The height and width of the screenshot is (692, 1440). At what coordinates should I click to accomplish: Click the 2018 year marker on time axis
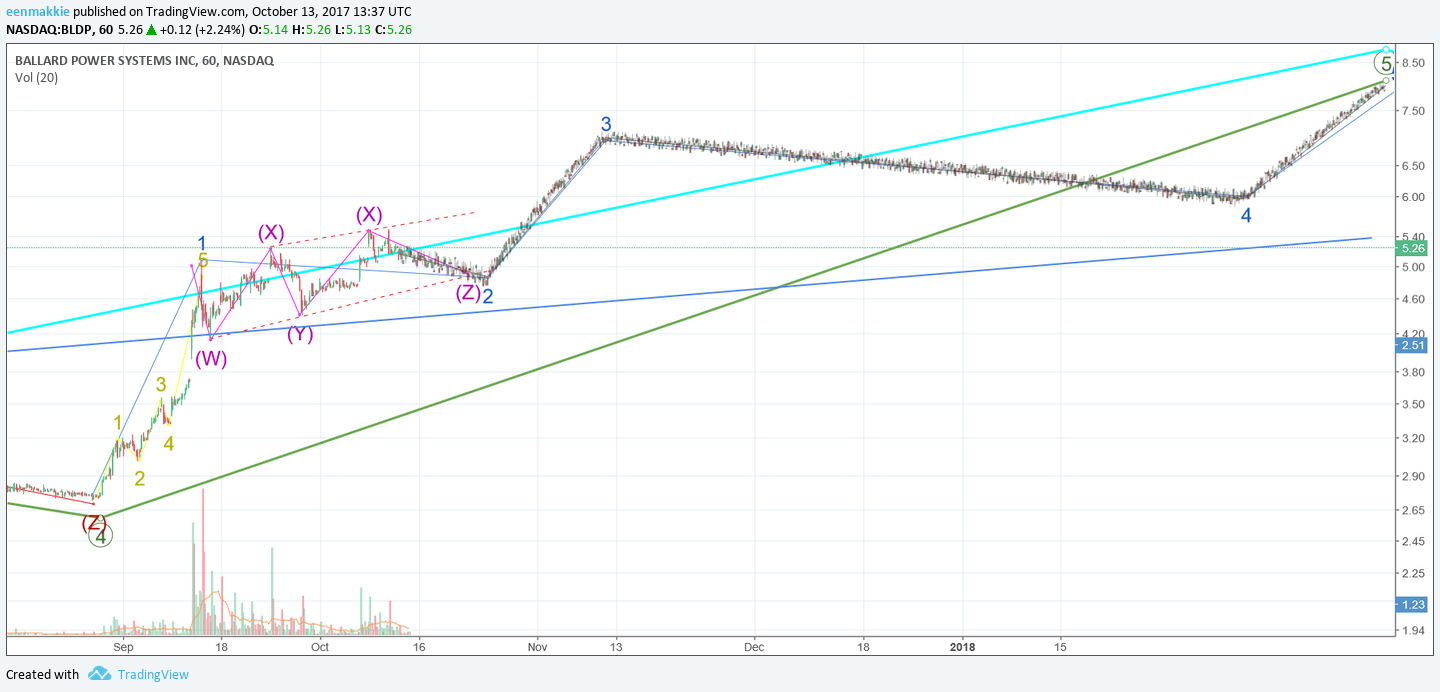click(x=963, y=646)
